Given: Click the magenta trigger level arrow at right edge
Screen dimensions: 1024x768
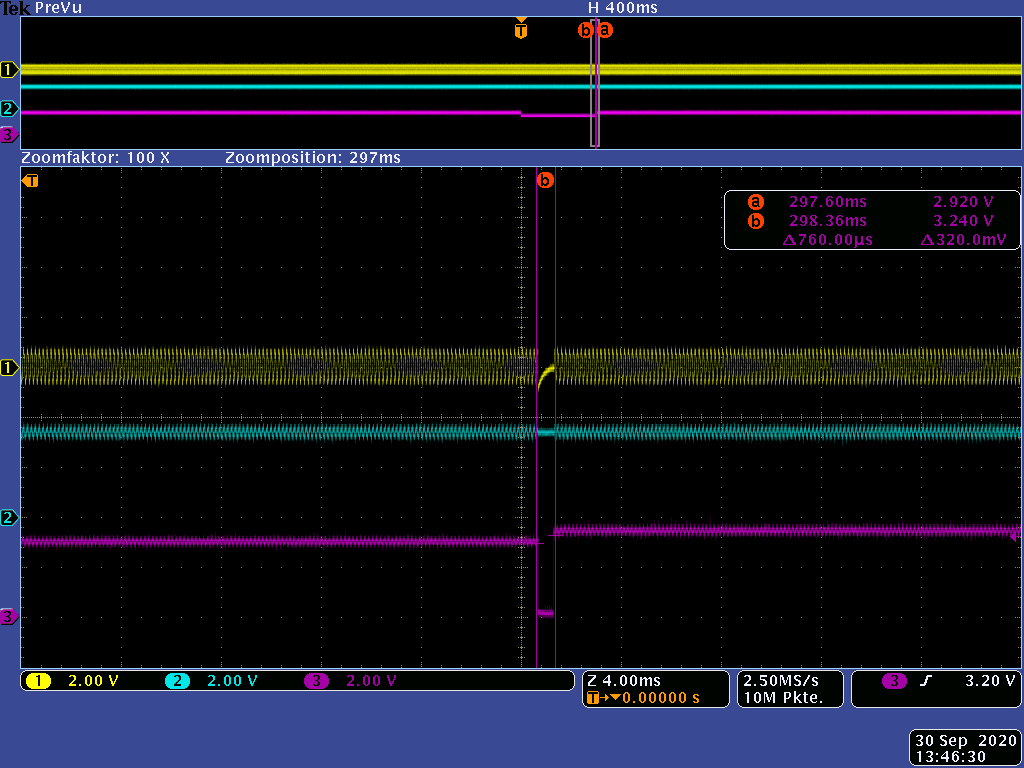Looking at the screenshot, I should [x=1015, y=536].
